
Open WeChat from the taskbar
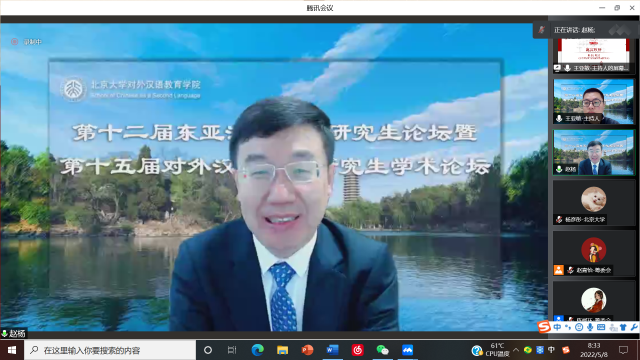tap(382, 350)
